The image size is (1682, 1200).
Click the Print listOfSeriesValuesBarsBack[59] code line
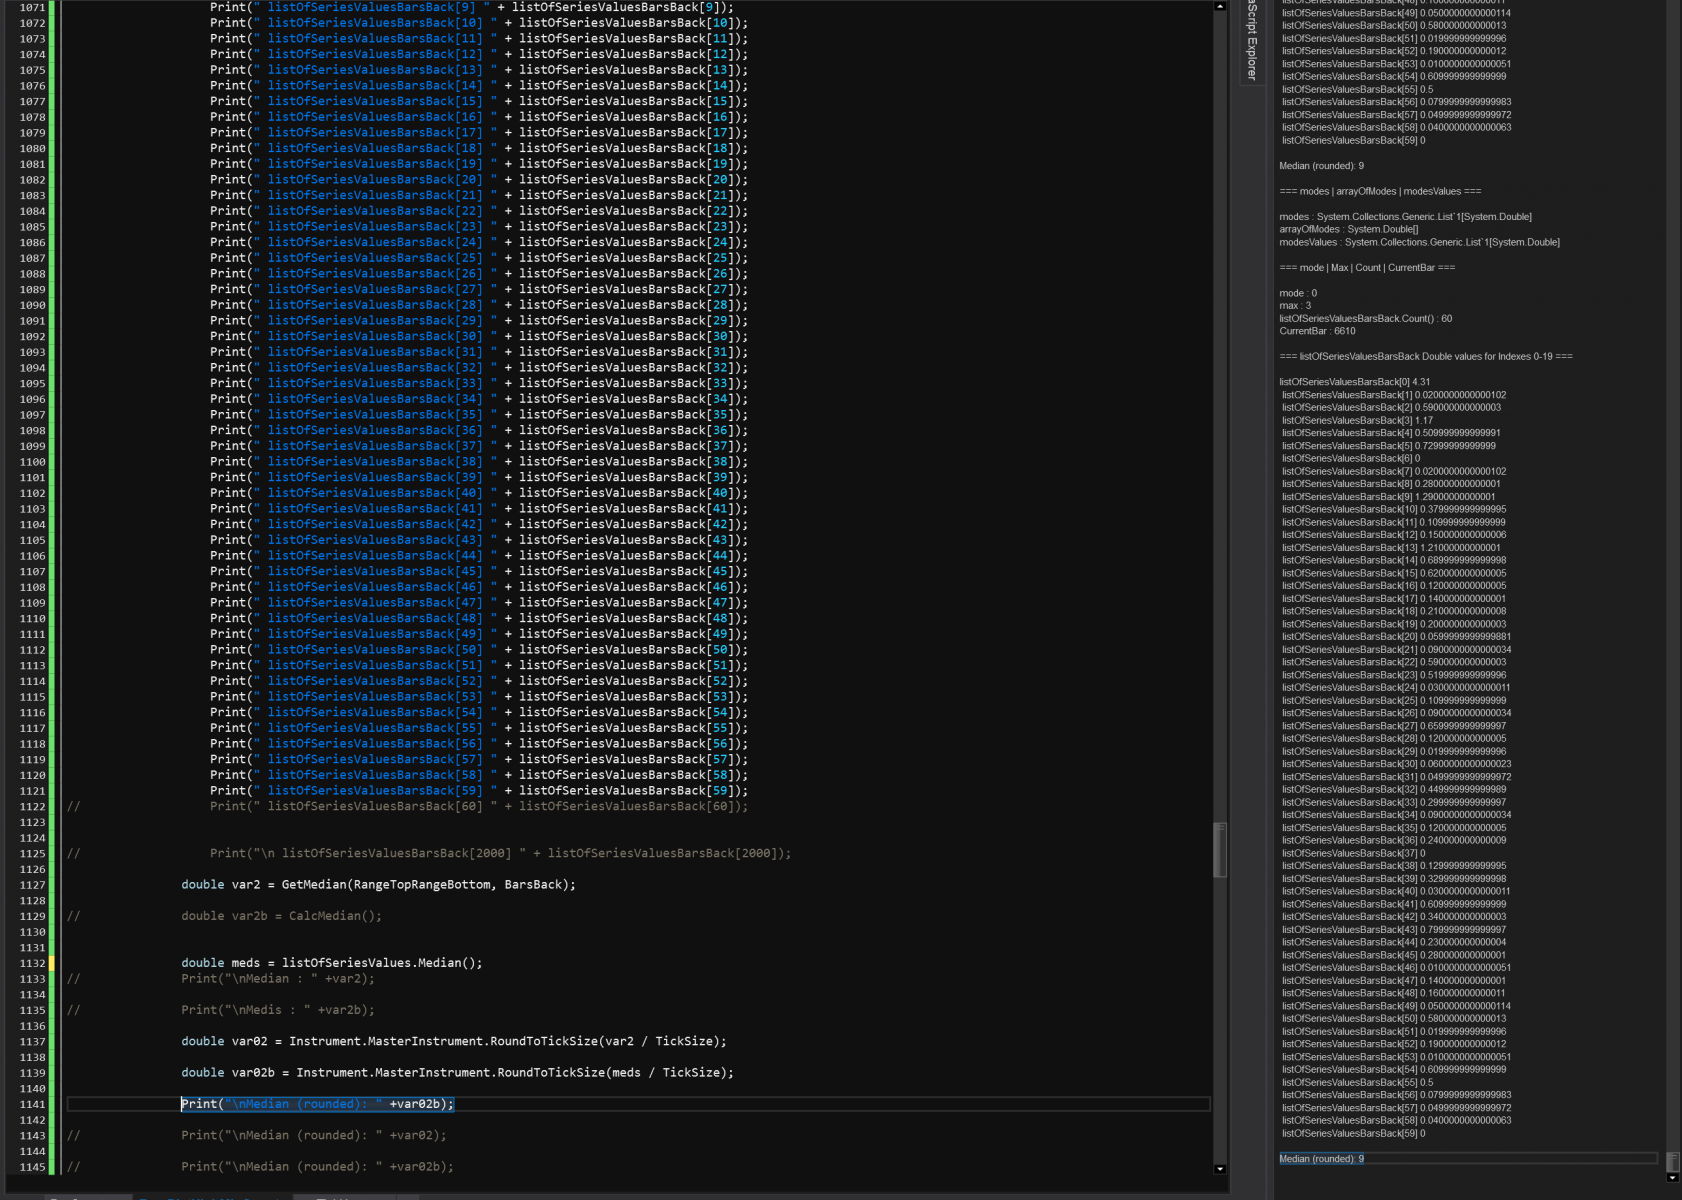[x=479, y=791]
